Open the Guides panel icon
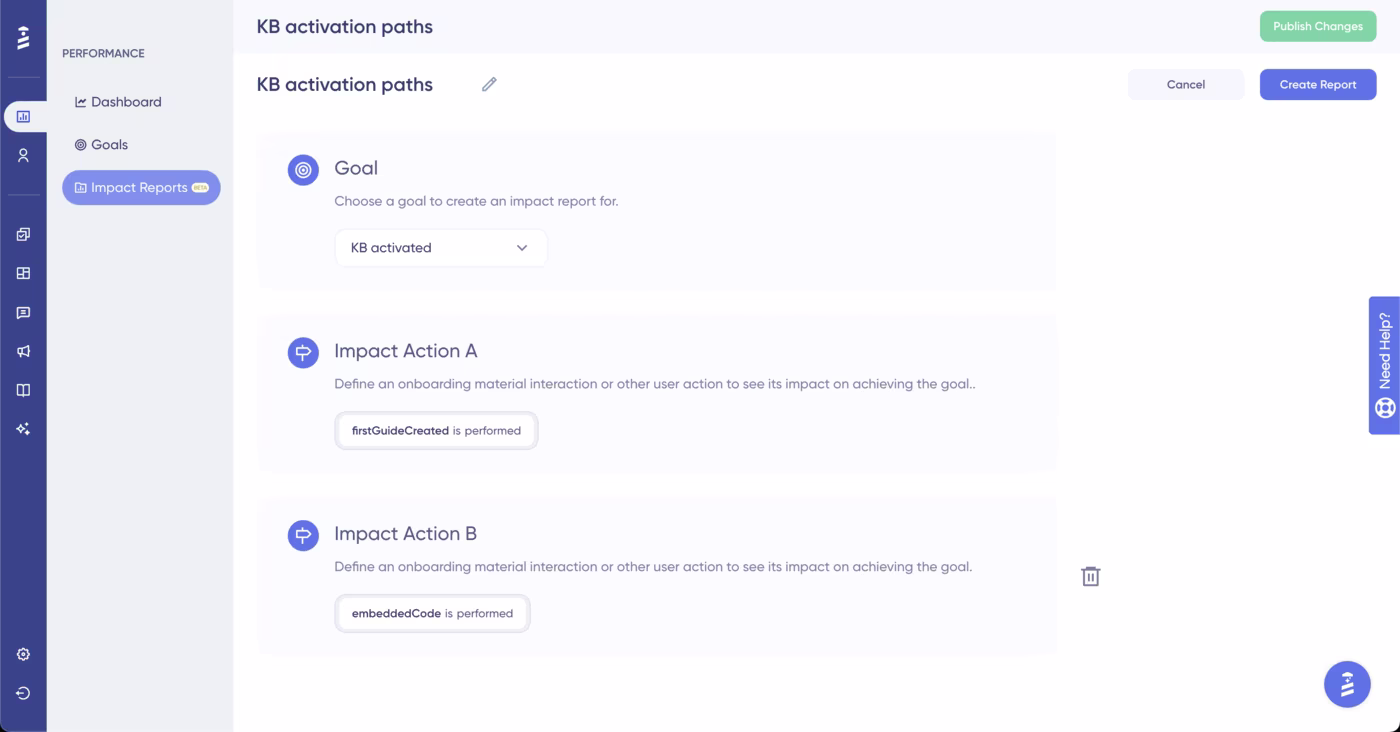The image size is (1400, 732). 24,234
